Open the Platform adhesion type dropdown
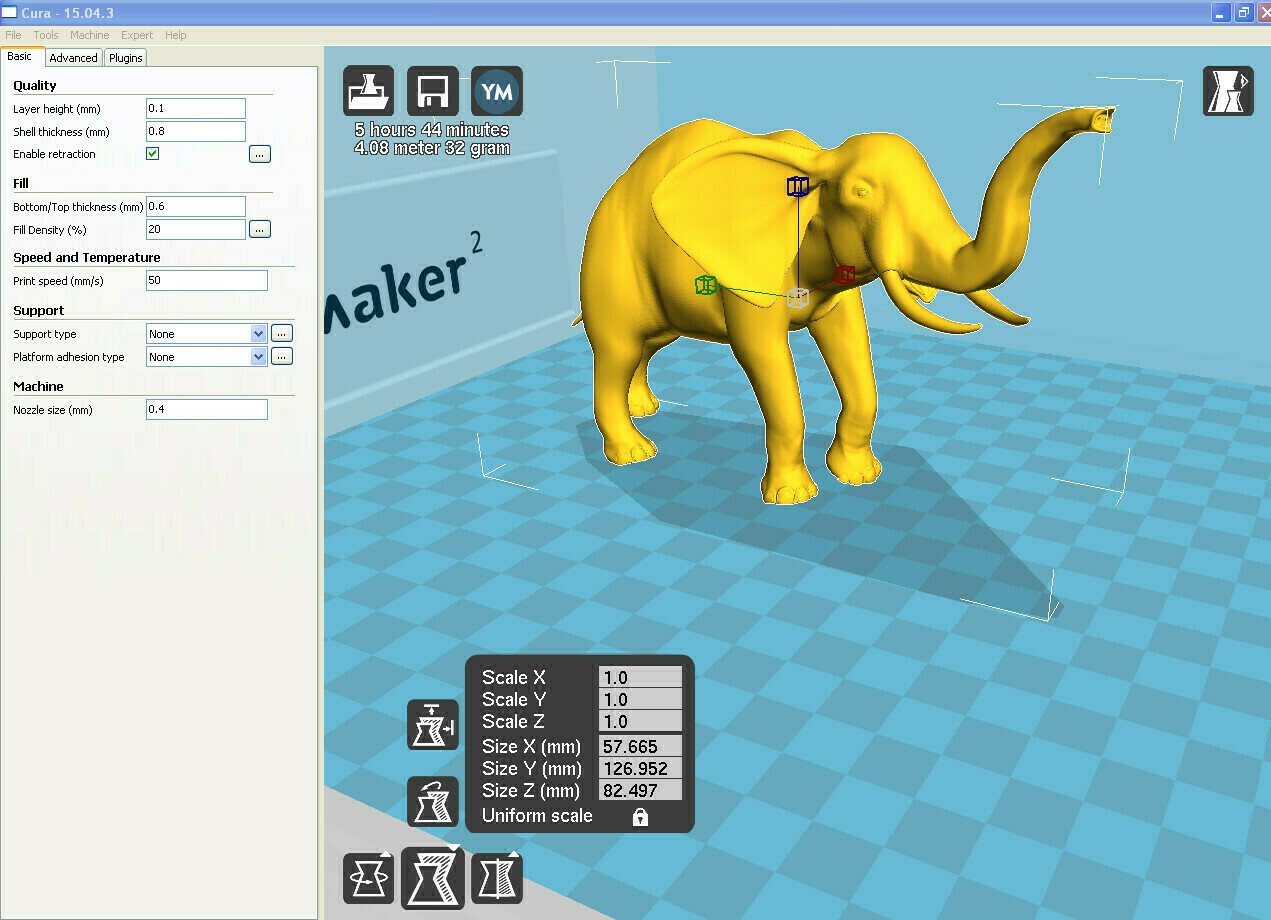Image resolution: width=1271 pixels, height=920 pixels. [206, 357]
